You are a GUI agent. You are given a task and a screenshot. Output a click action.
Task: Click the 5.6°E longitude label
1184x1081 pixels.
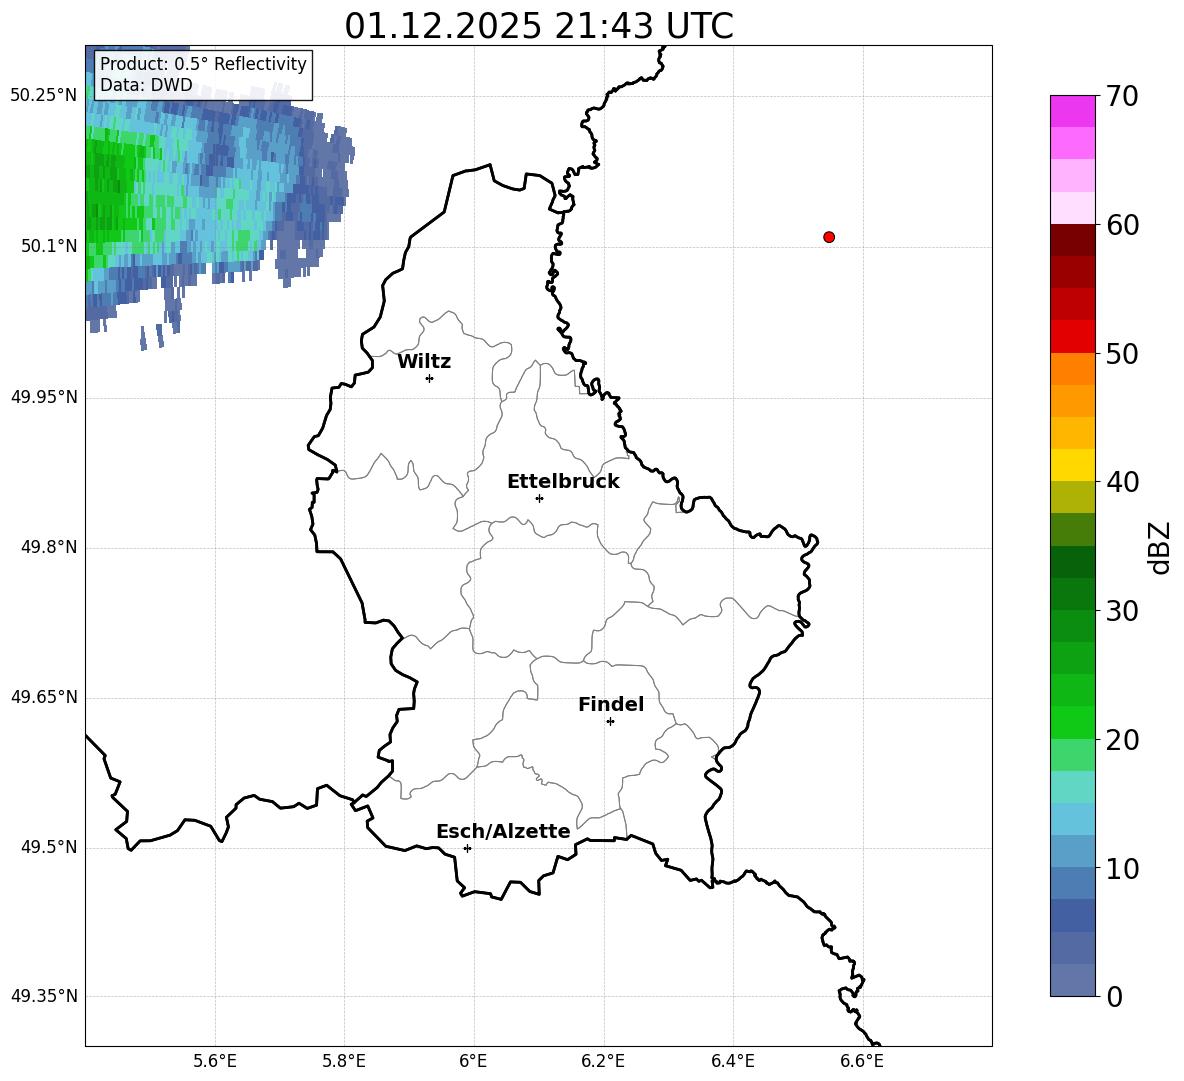(215, 1062)
